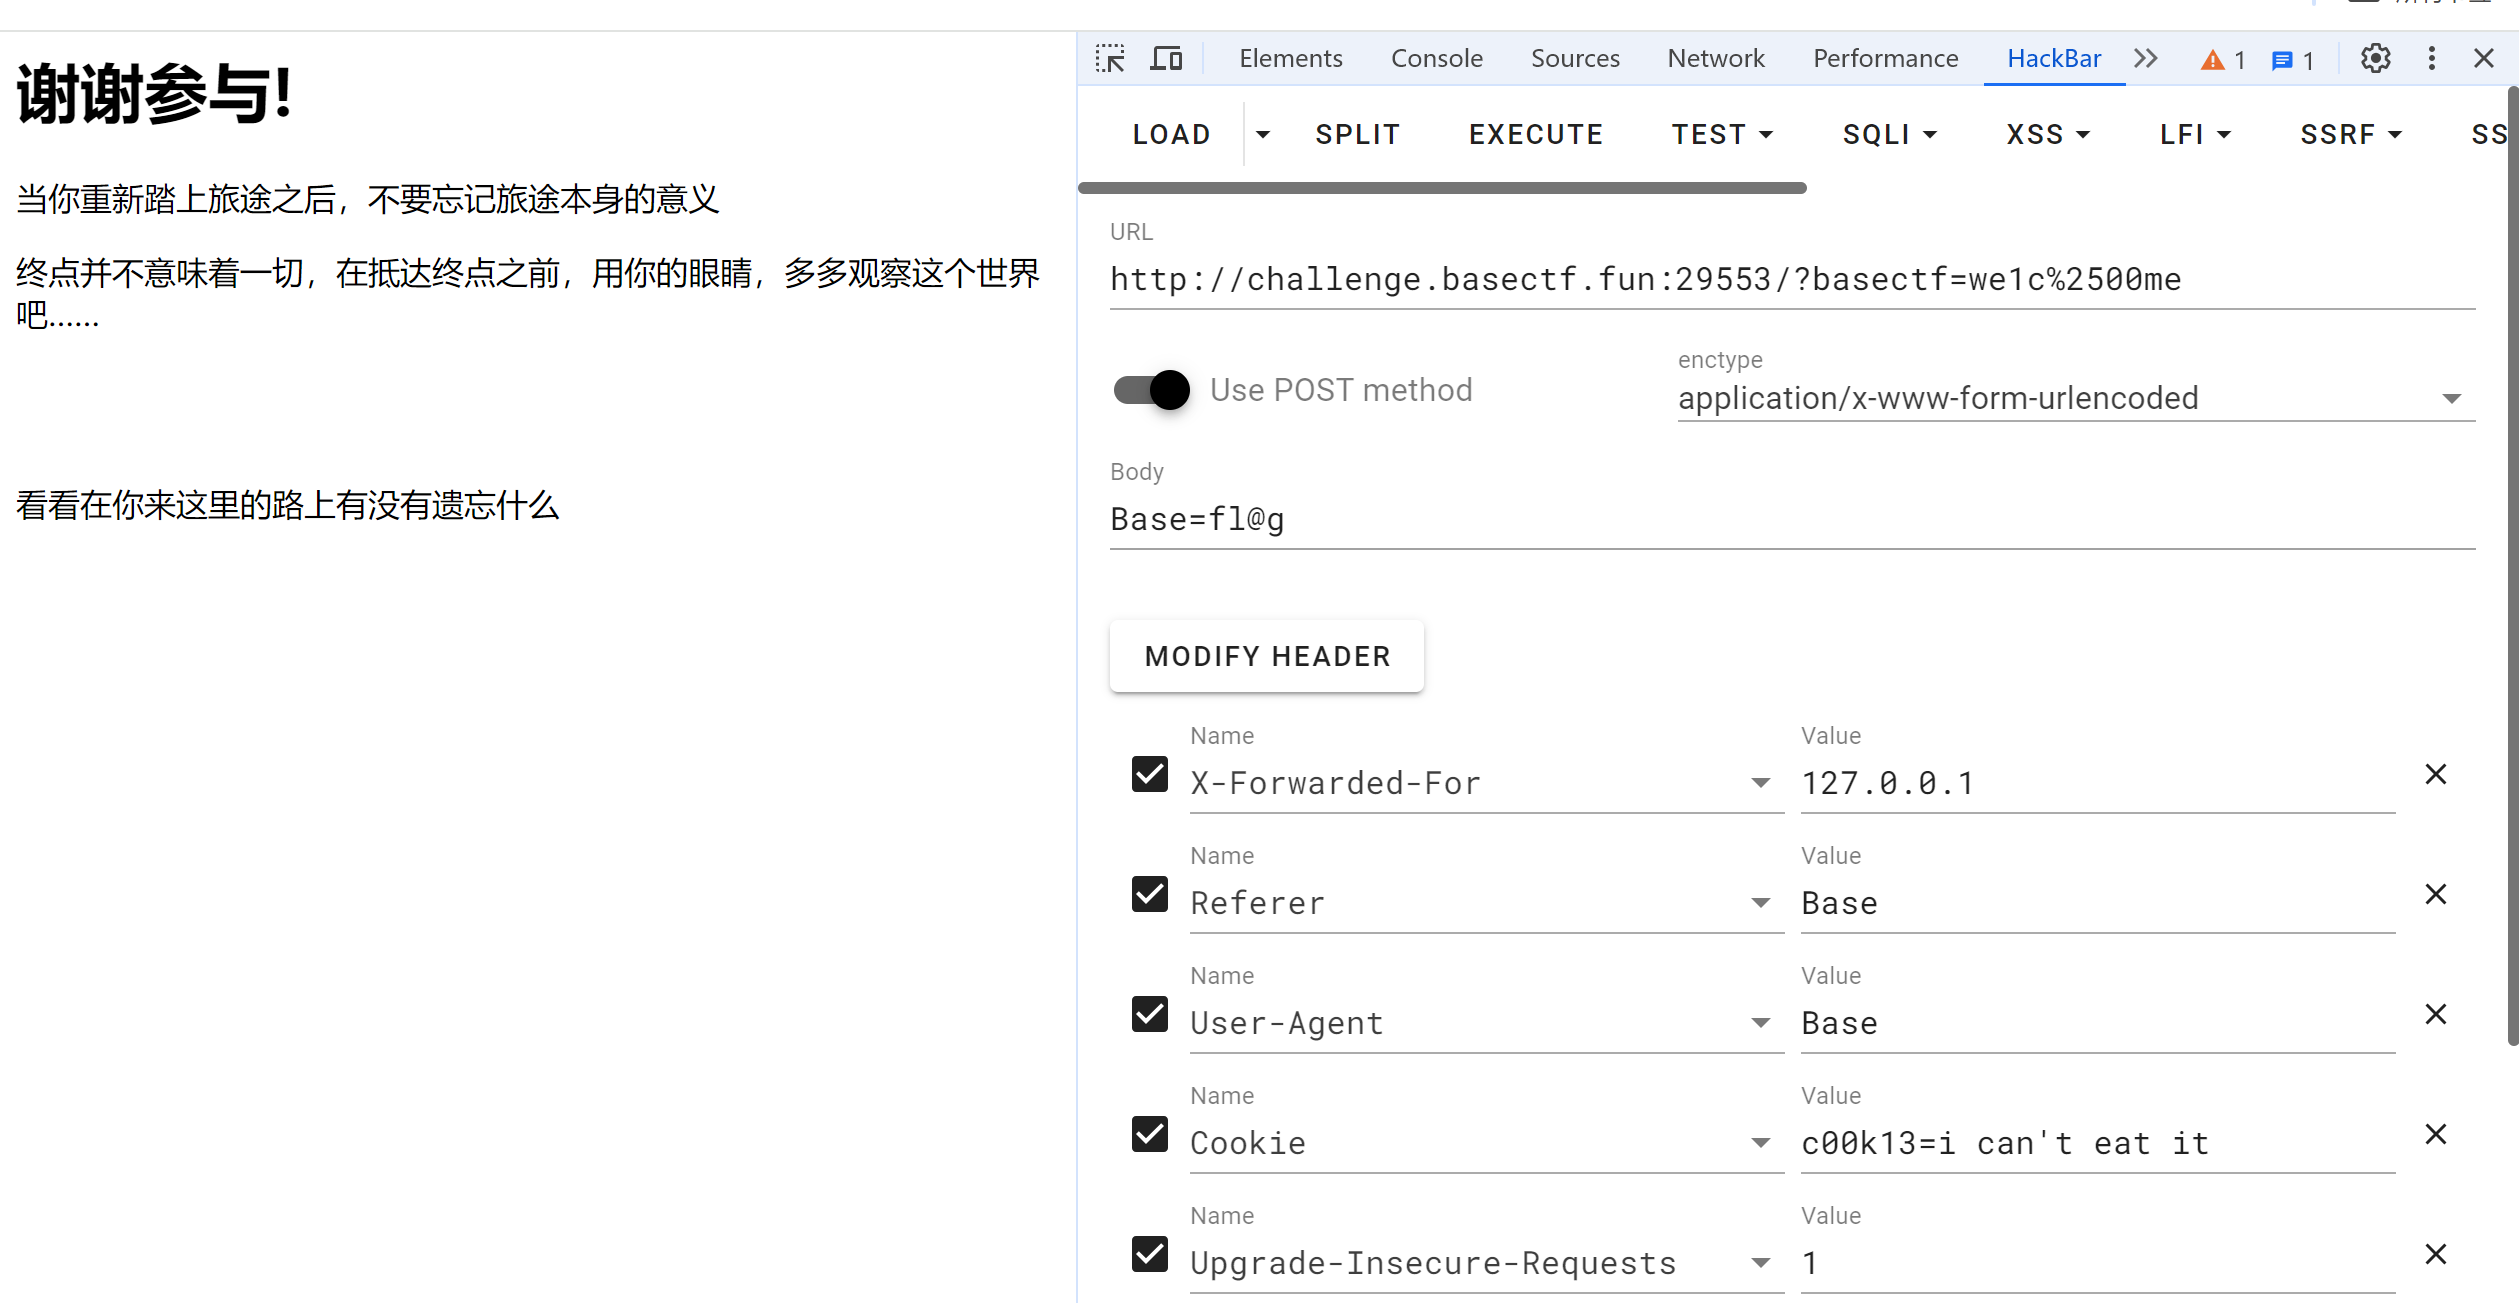Show more DevTools tabs chevron
This screenshot has width=2519, height=1303.
(x=2146, y=59)
